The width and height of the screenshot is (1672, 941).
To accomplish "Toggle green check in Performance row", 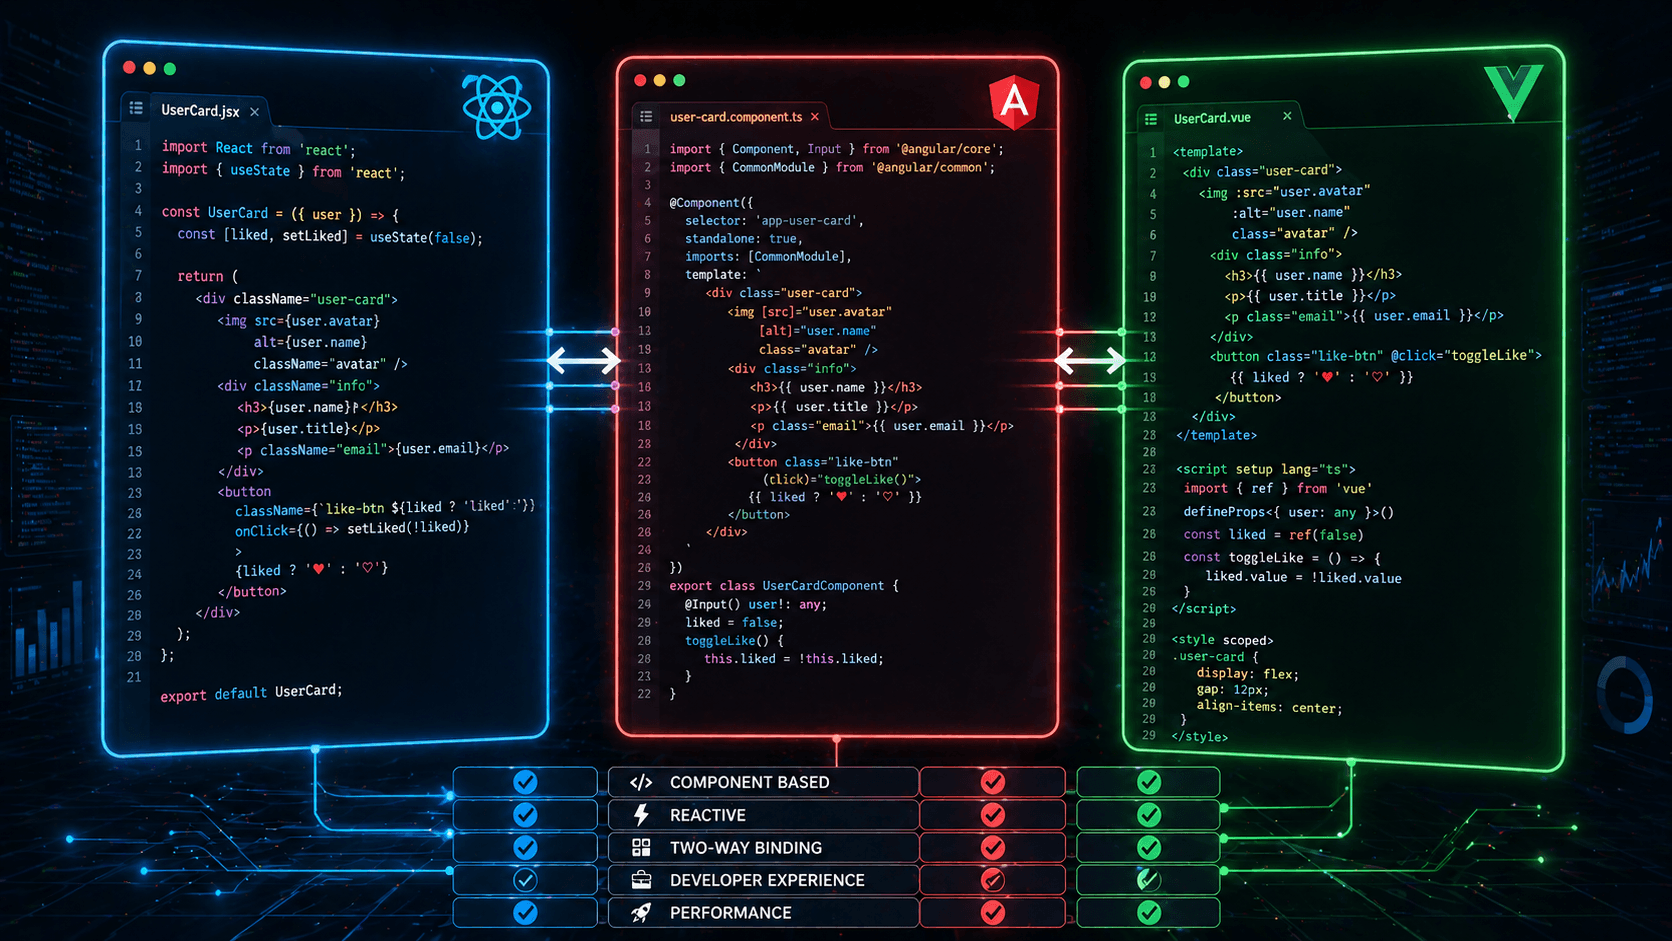I will tap(1149, 913).
